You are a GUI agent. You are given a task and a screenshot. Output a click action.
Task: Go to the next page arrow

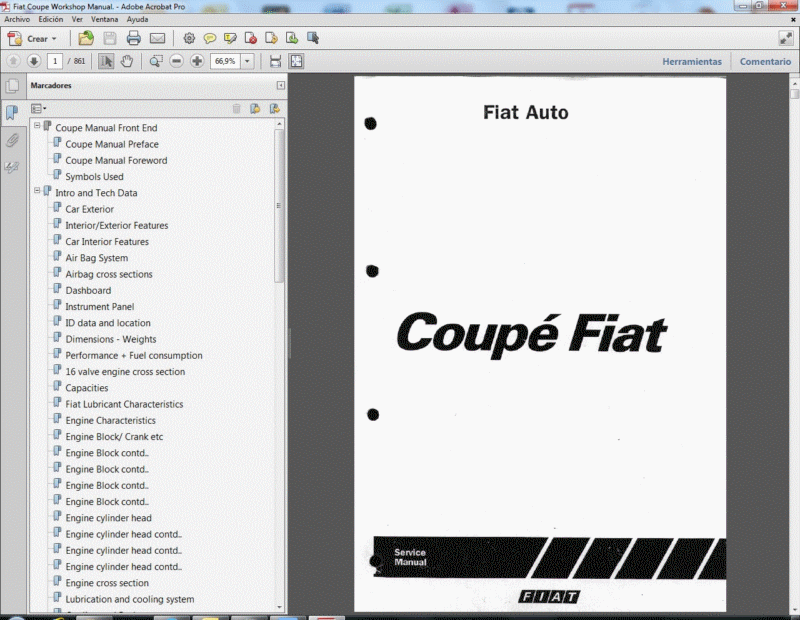[x=34, y=61]
